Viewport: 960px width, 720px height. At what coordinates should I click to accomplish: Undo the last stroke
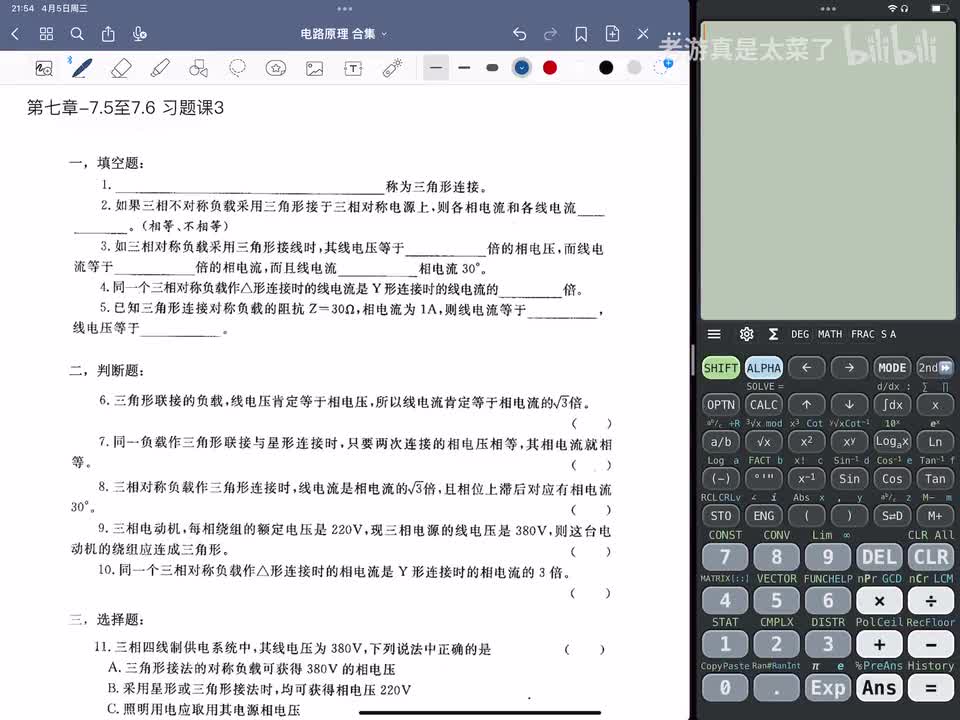coord(519,34)
